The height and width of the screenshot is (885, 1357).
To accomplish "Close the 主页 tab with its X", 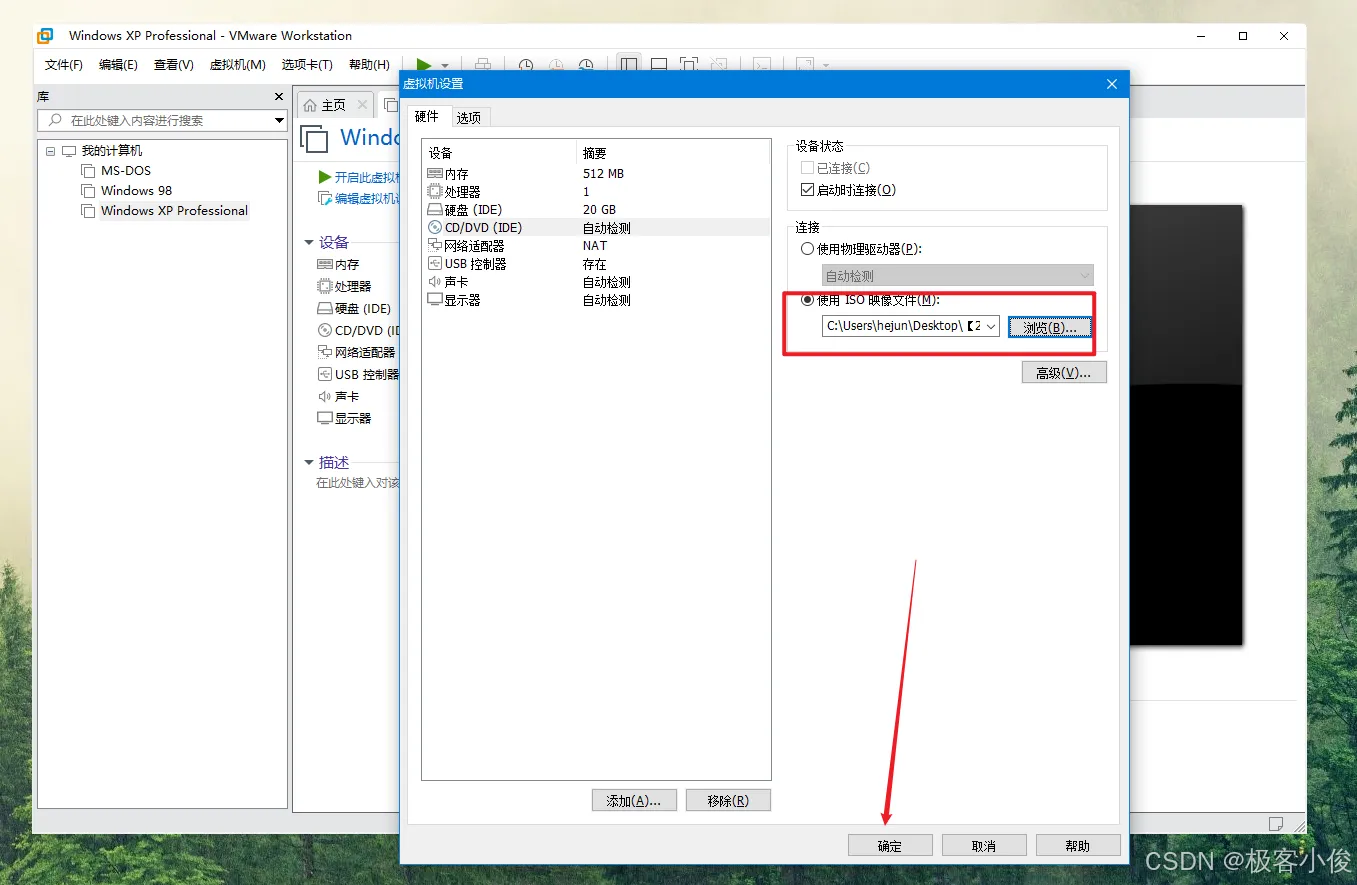I will 362,104.
